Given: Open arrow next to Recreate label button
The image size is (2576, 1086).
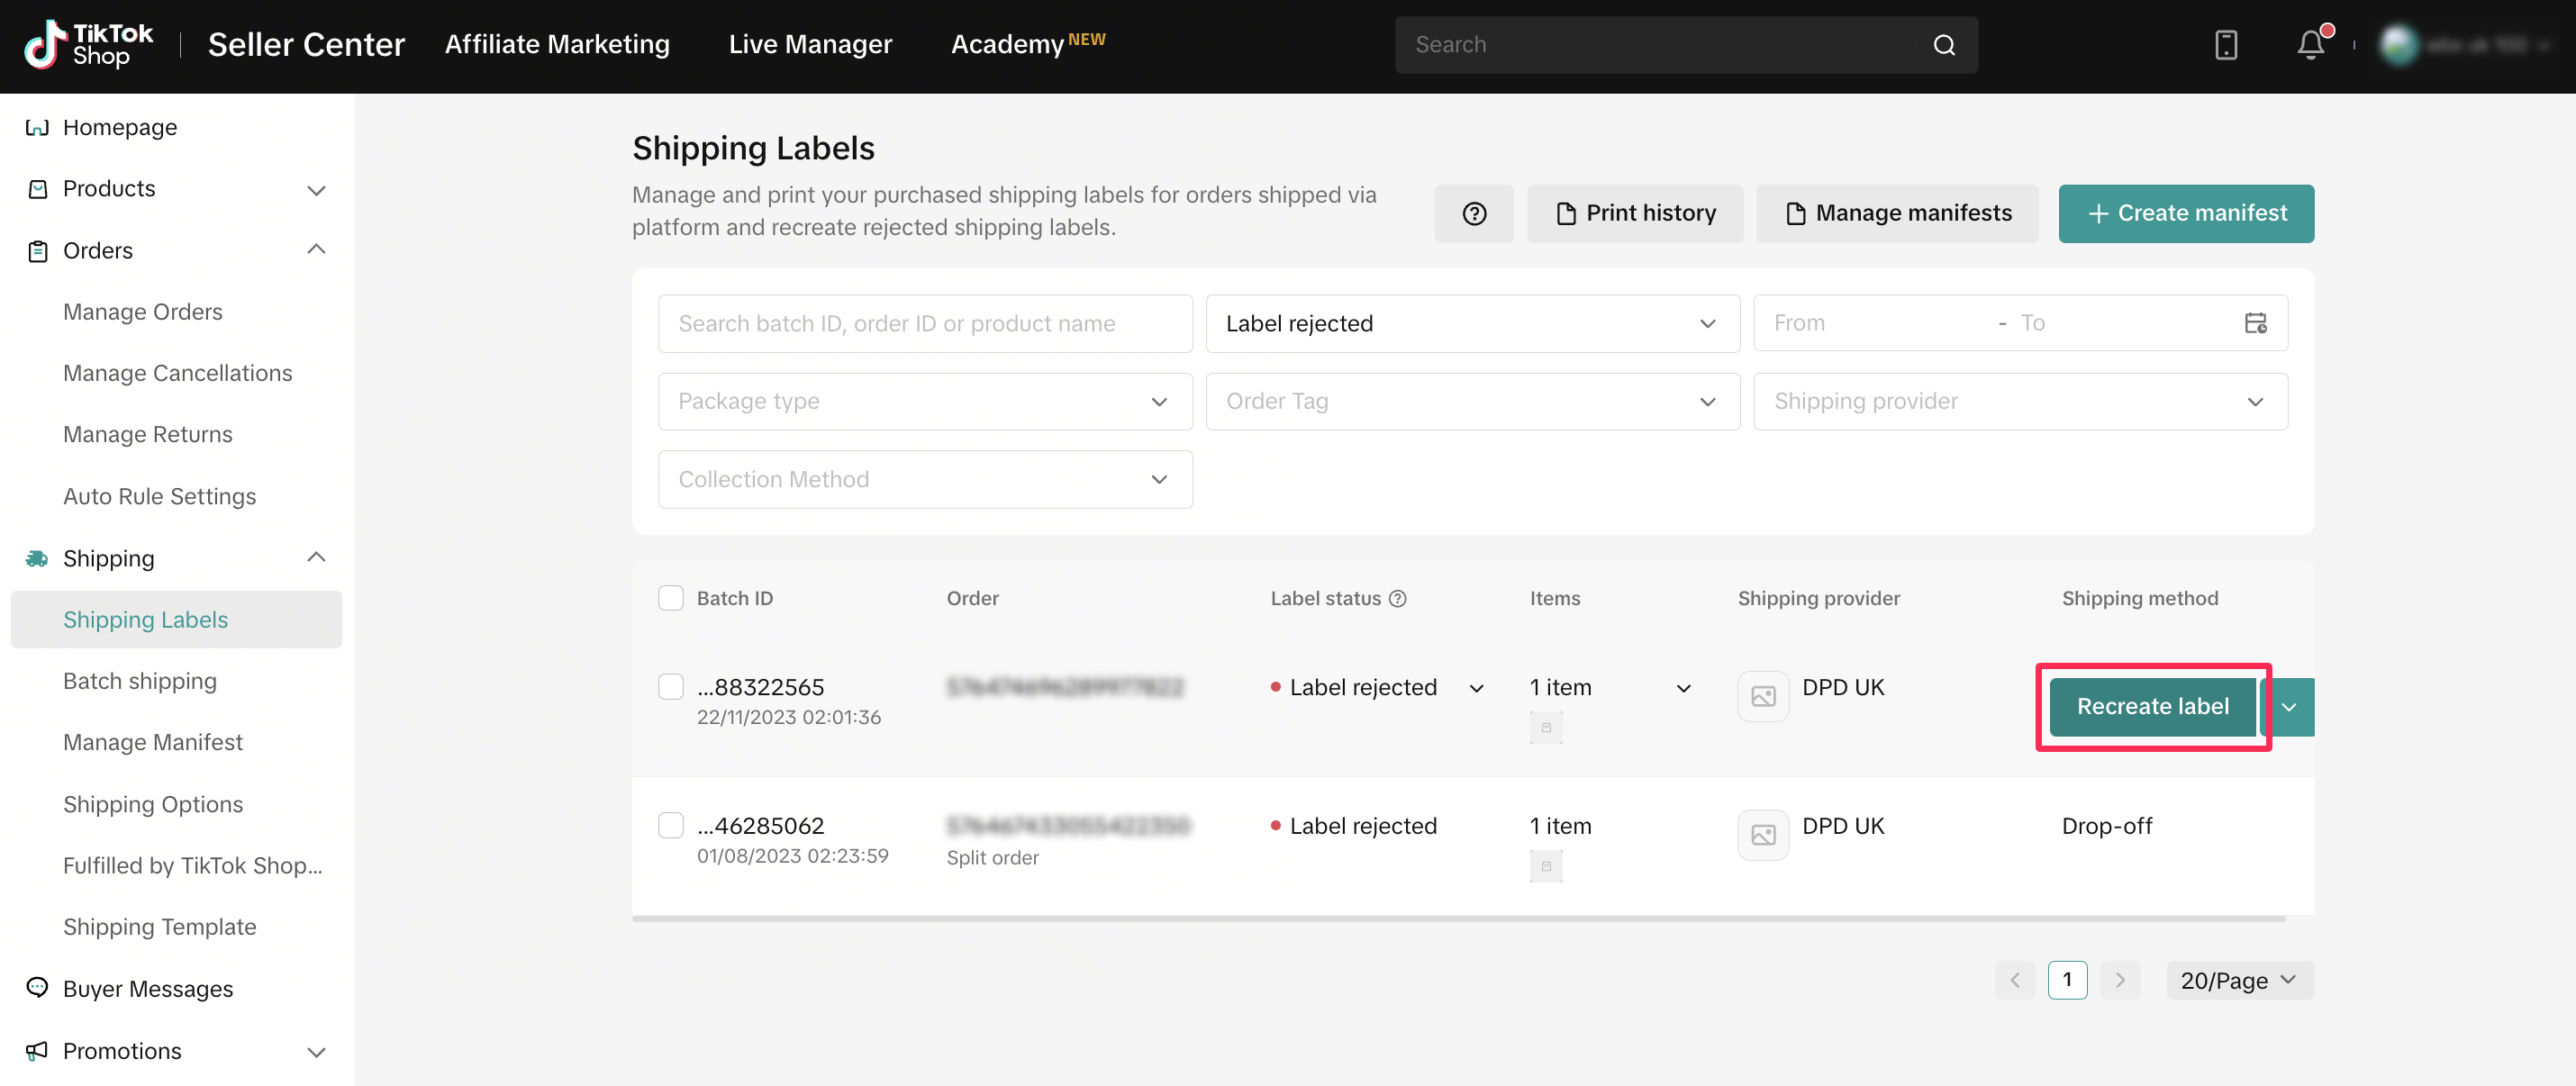Looking at the screenshot, I should click(2289, 707).
